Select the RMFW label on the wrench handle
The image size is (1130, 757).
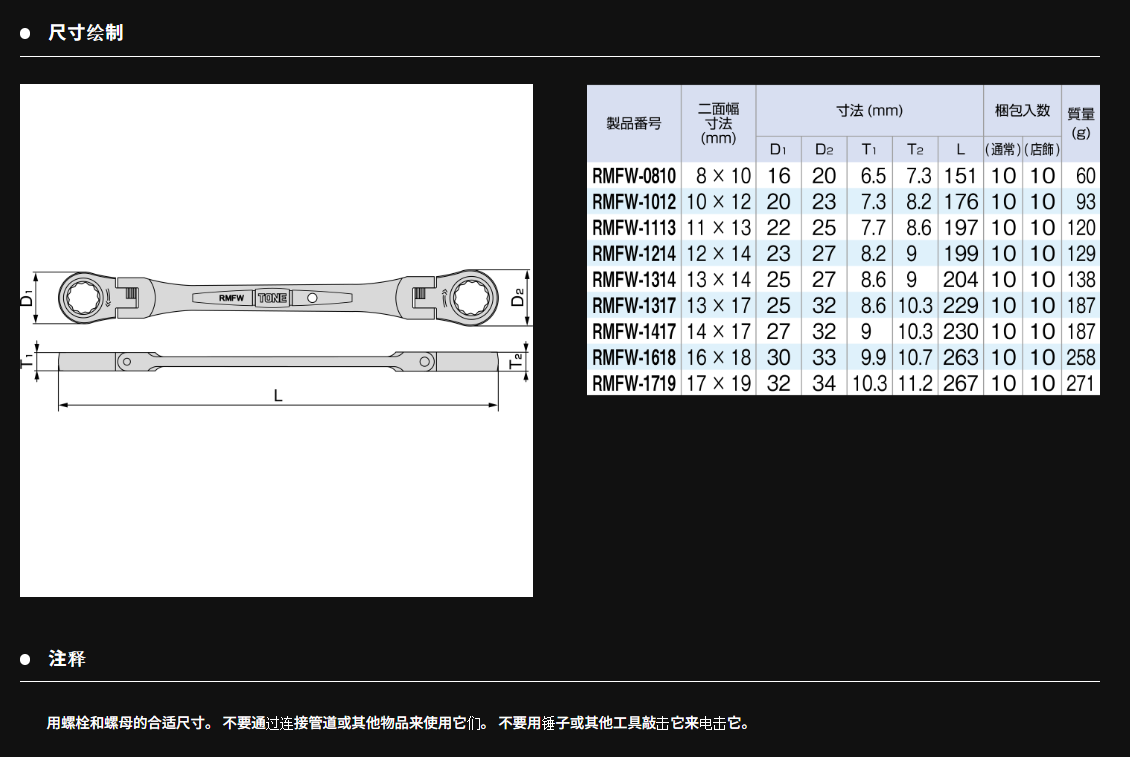(x=232, y=298)
